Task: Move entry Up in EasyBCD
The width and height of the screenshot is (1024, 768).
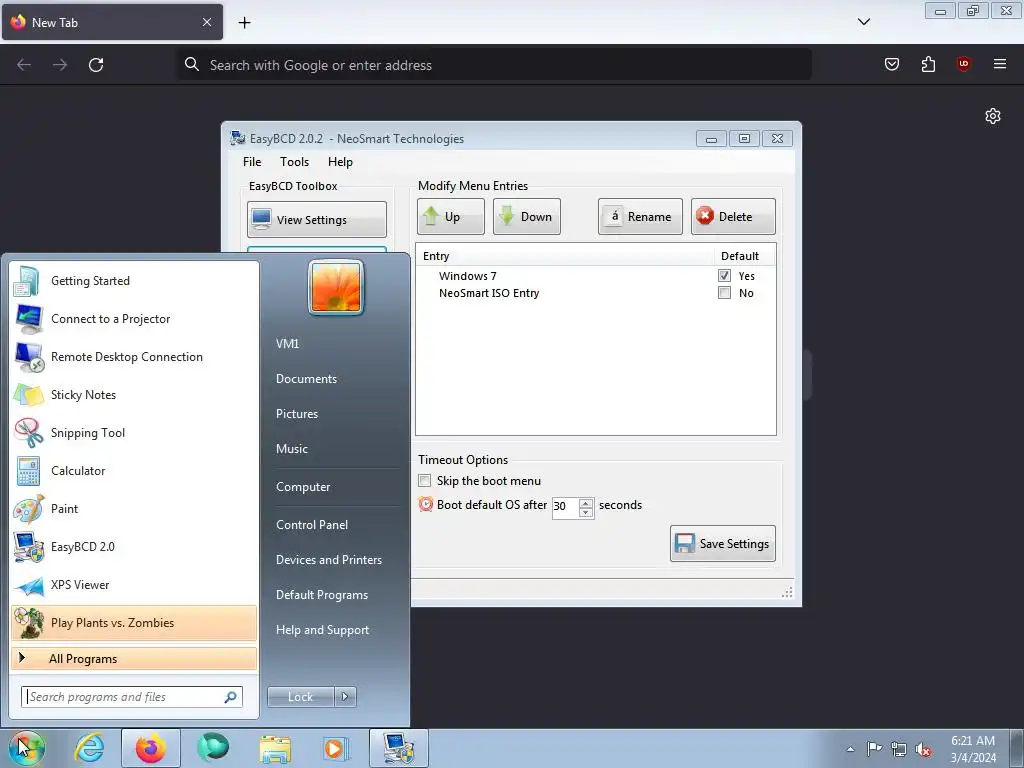Action: point(451,217)
